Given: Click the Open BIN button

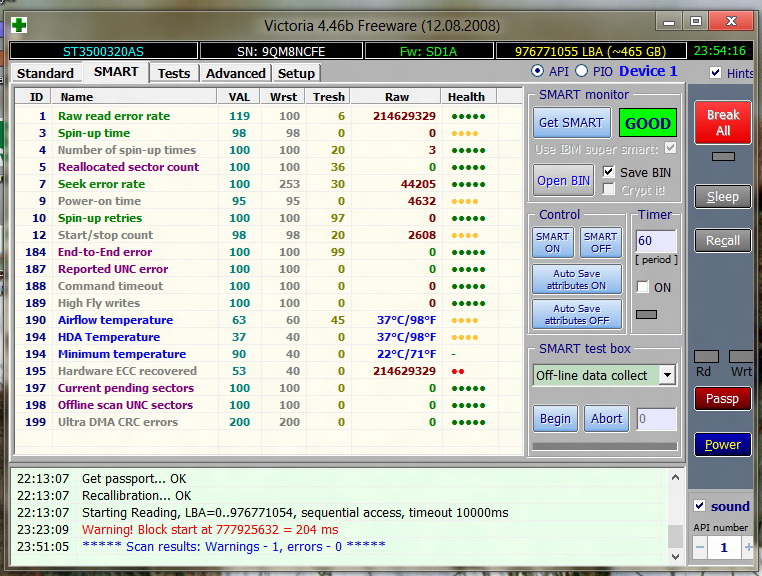Looking at the screenshot, I should 563,181.
